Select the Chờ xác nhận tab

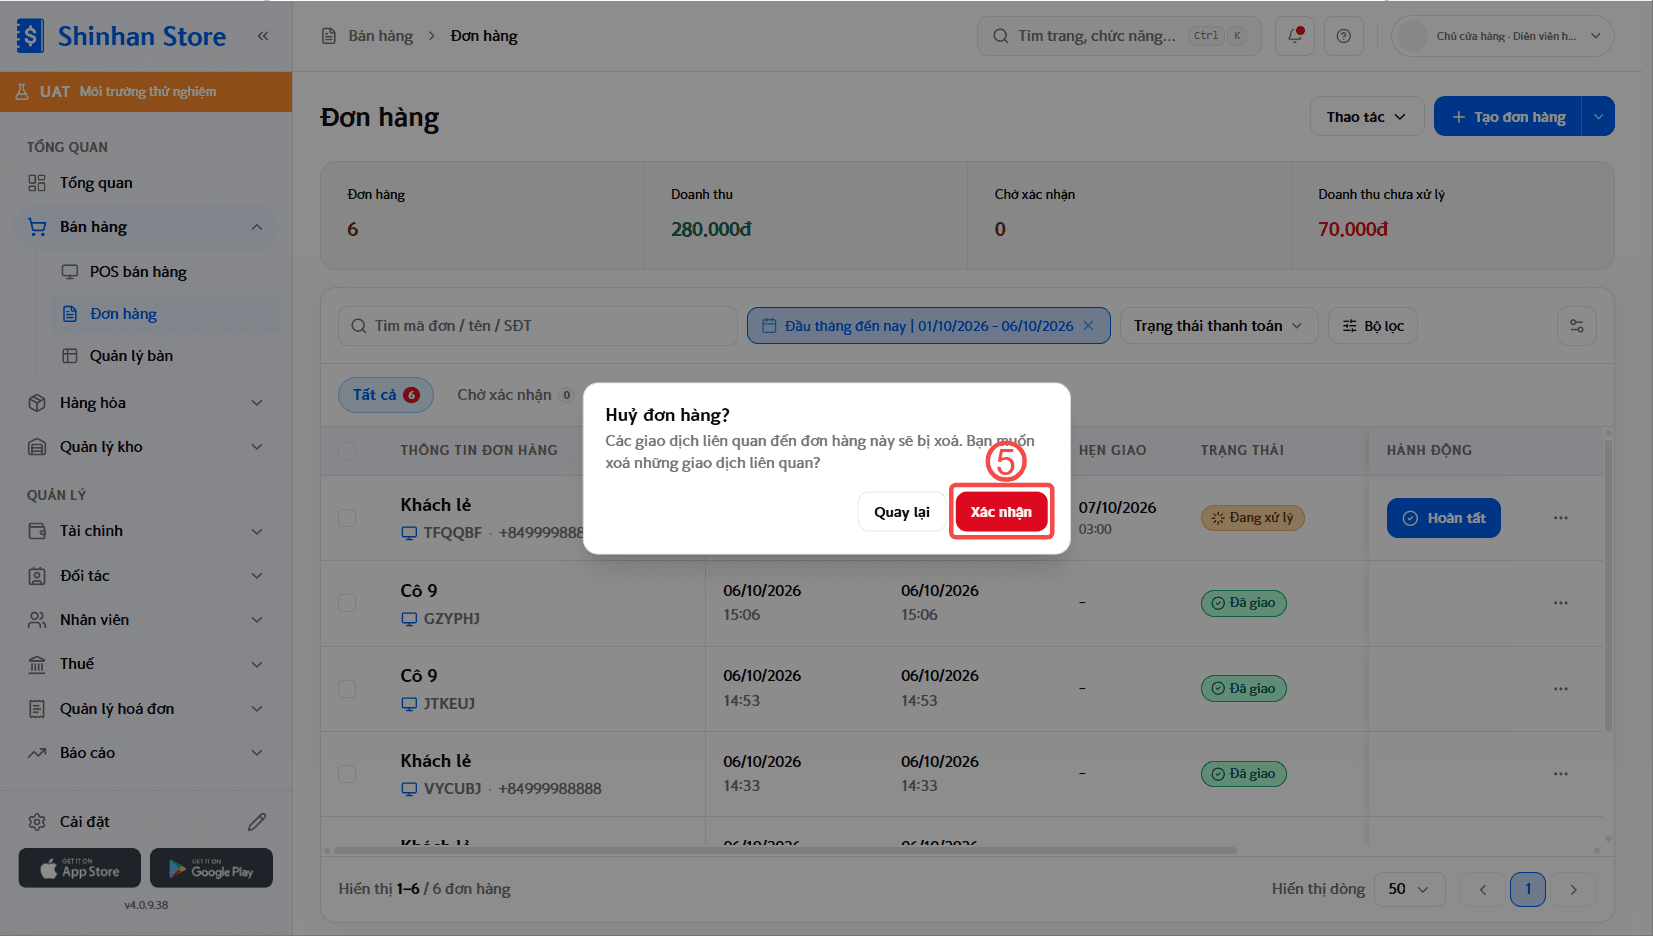pyautogui.click(x=514, y=395)
